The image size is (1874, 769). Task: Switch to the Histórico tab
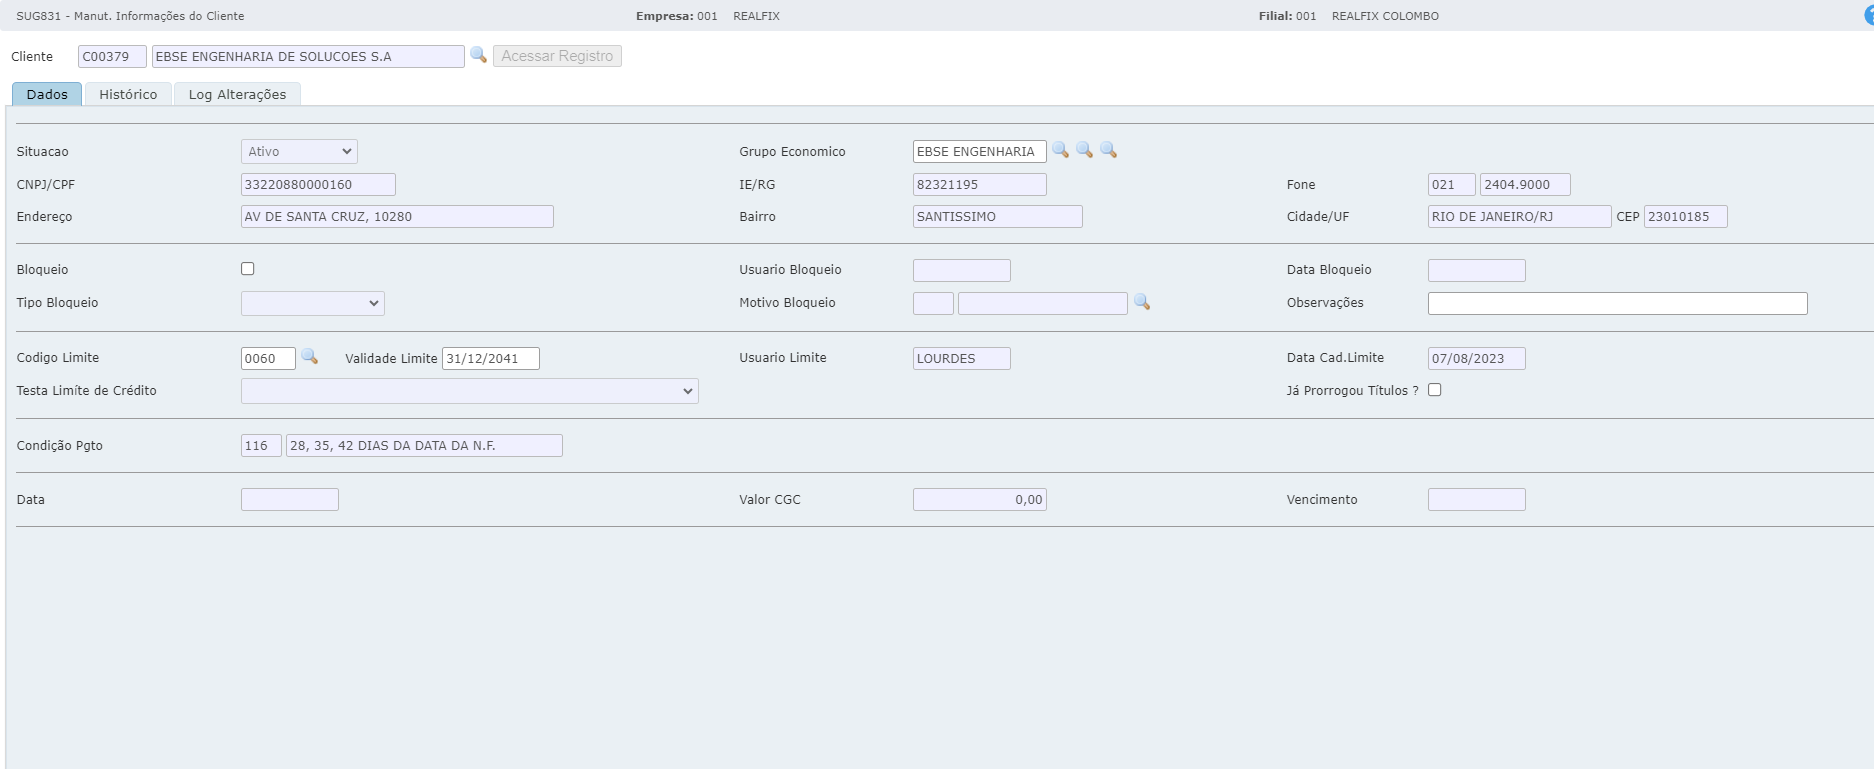pyautogui.click(x=128, y=94)
